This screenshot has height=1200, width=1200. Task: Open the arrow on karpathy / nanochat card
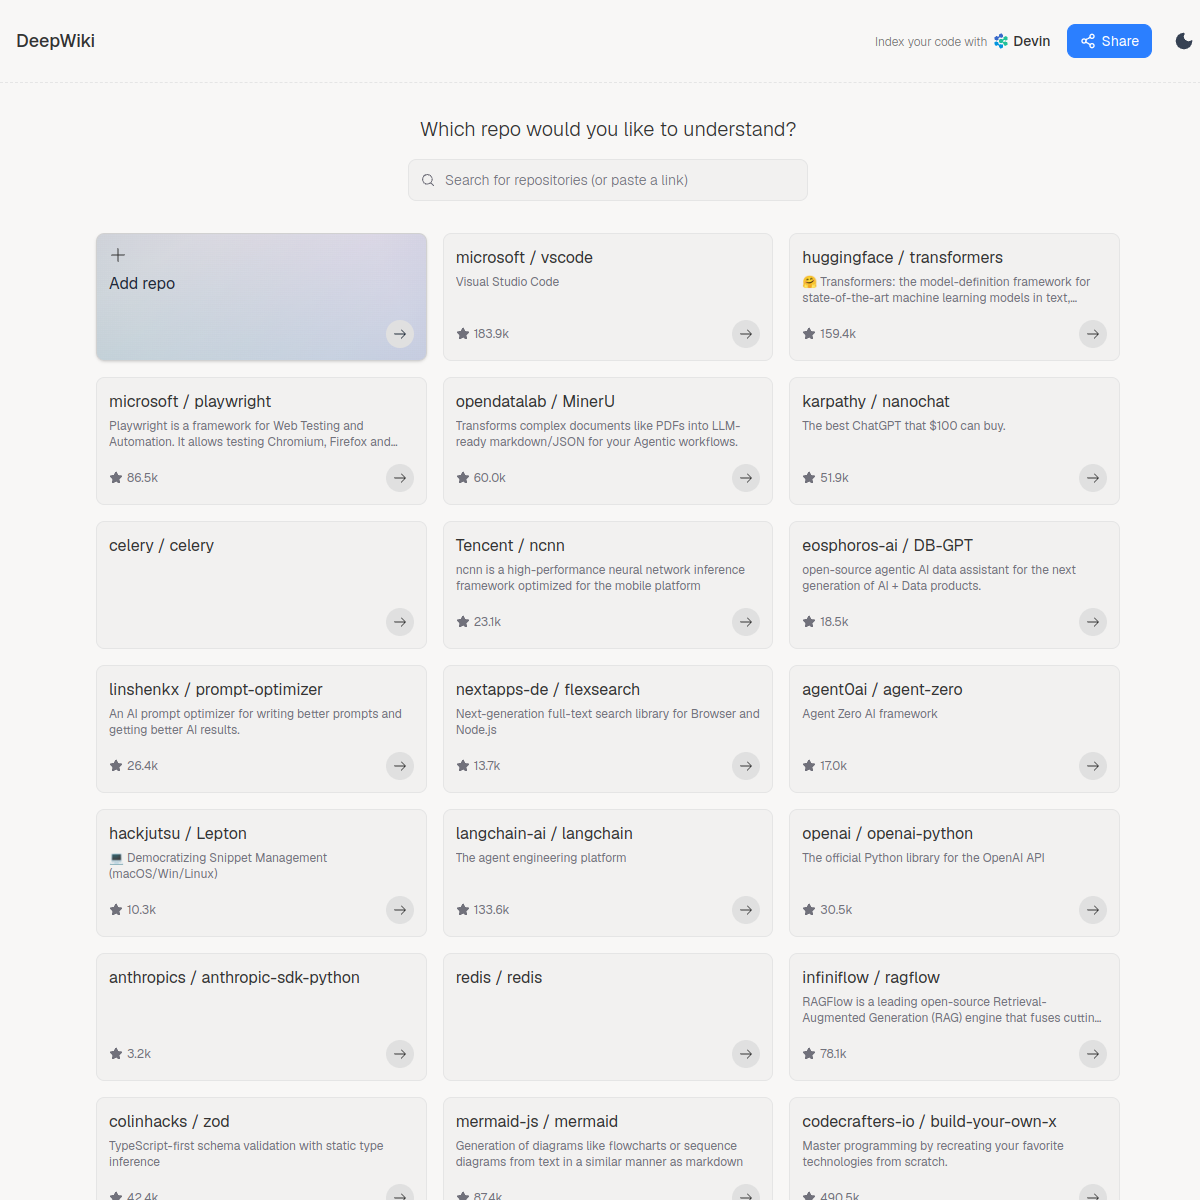pyautogui.click(x=1093, y=478)
